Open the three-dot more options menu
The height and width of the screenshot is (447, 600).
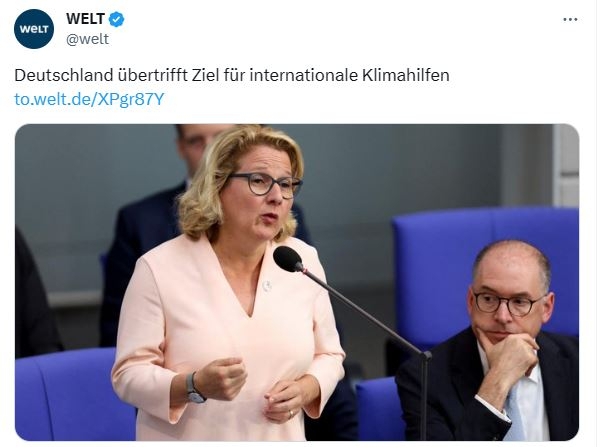pyautogui.click(x=570, y=20)
